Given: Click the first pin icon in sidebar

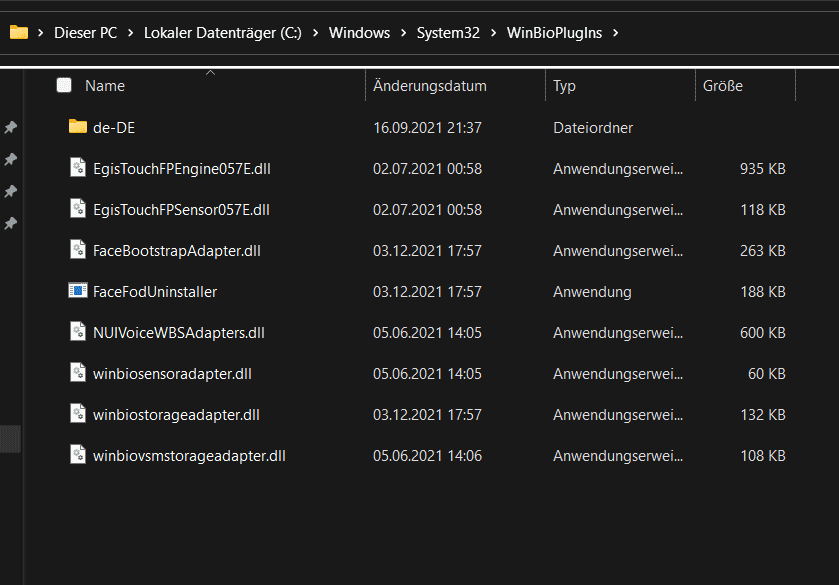Looking at the screenshot, I should [11, 128].
